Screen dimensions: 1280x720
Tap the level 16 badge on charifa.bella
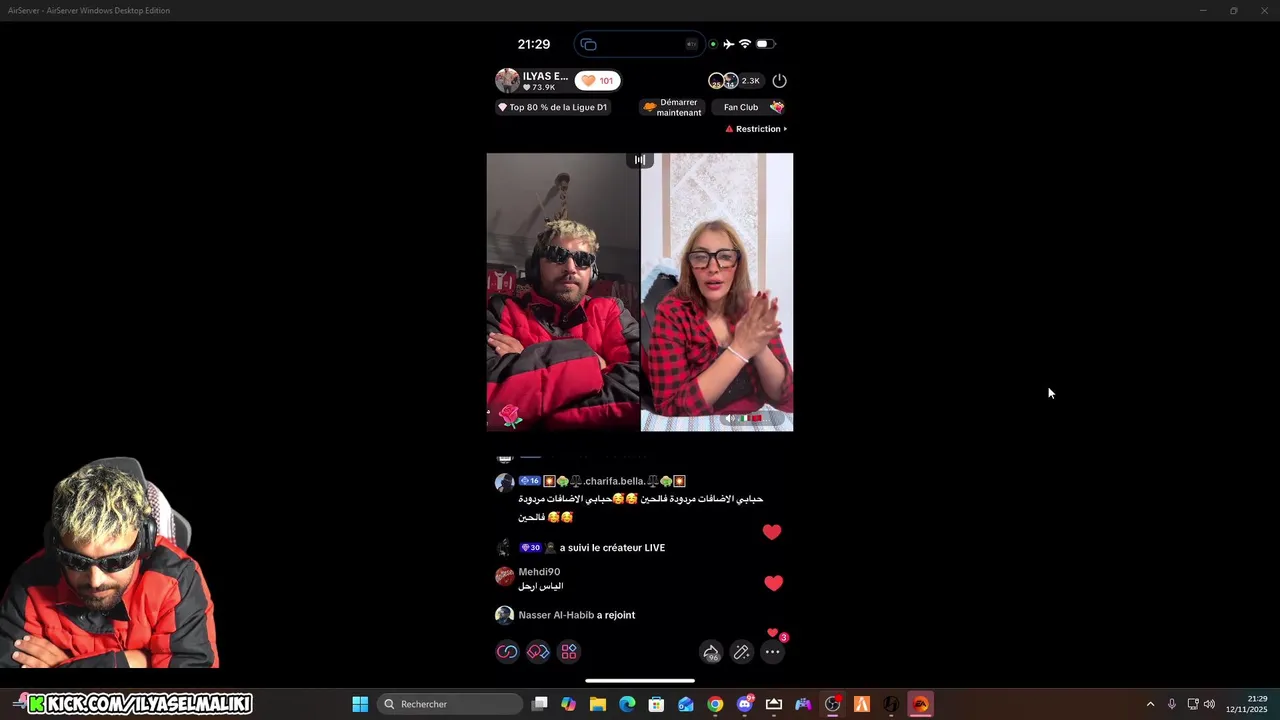click(529, 481)
